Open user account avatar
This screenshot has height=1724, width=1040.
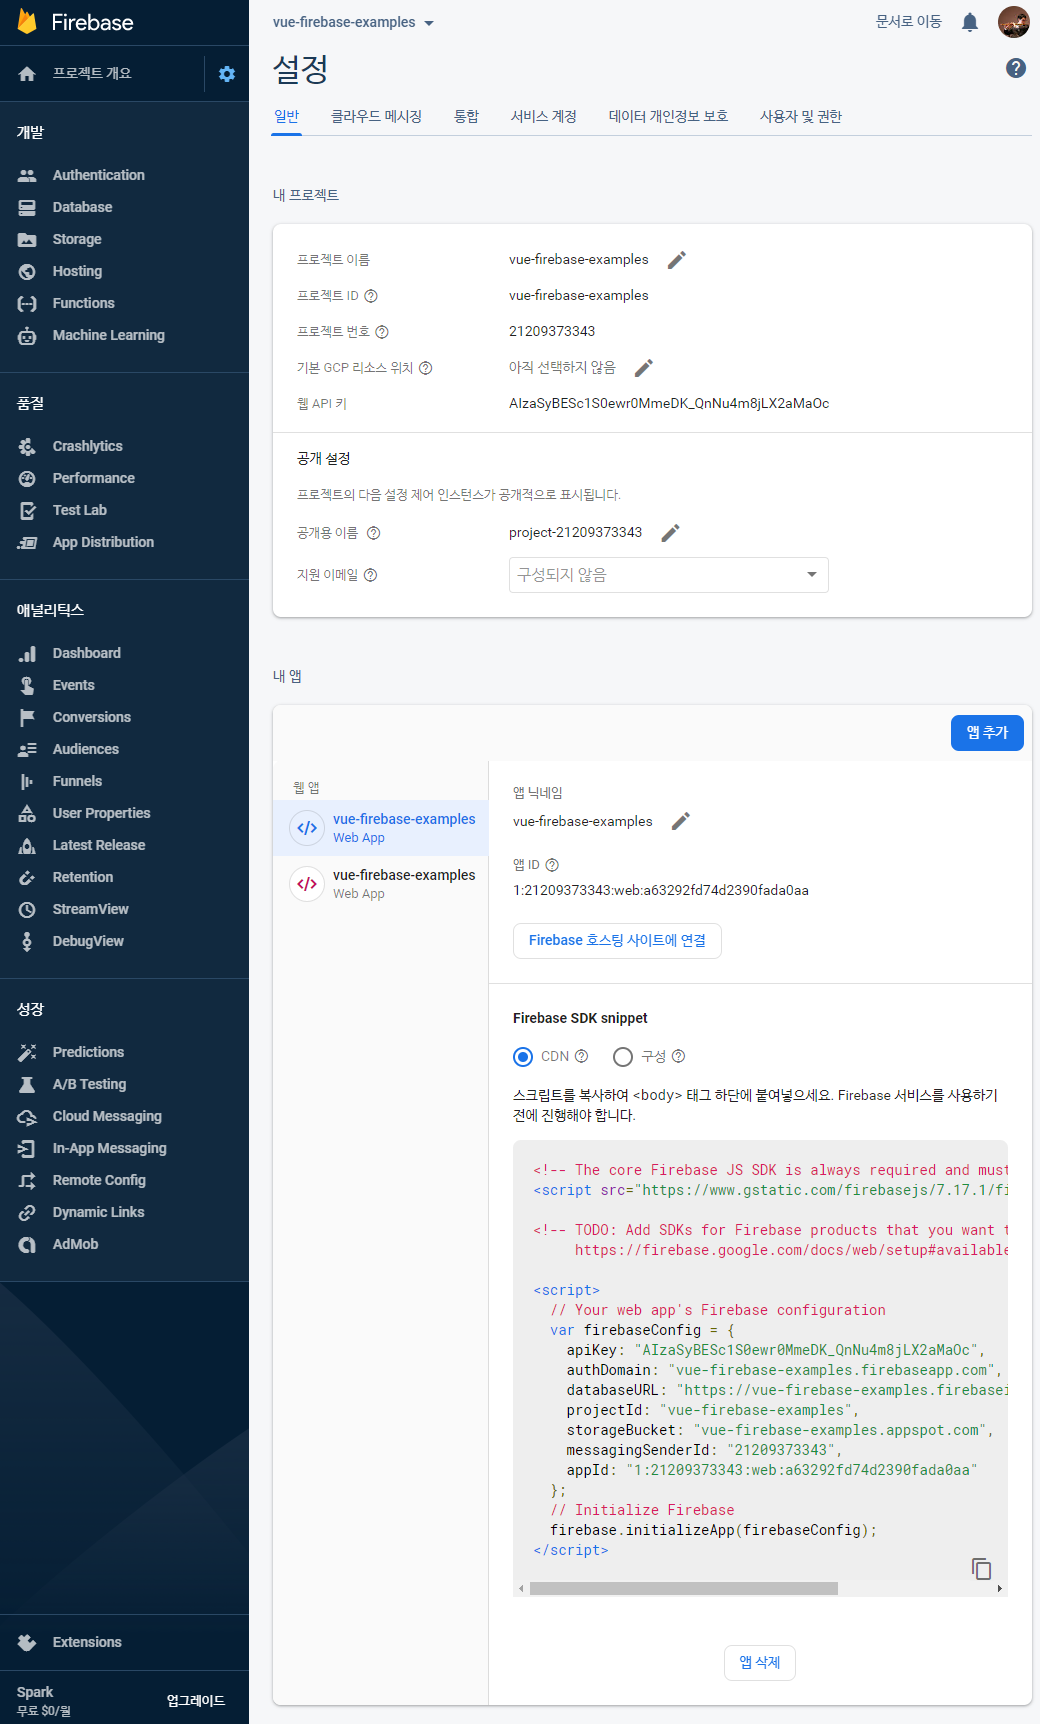1014,22
